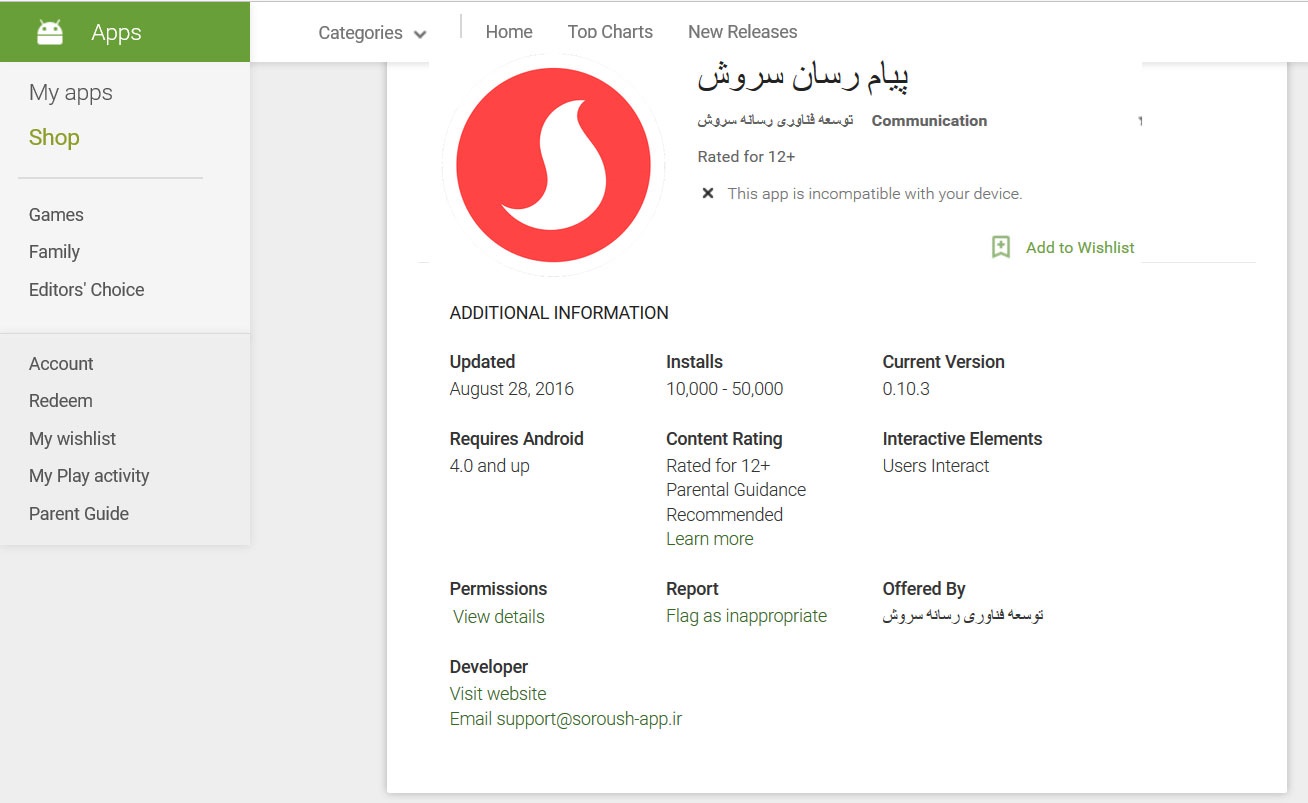Click Flag as inappropriate

[x=746, y=616]
